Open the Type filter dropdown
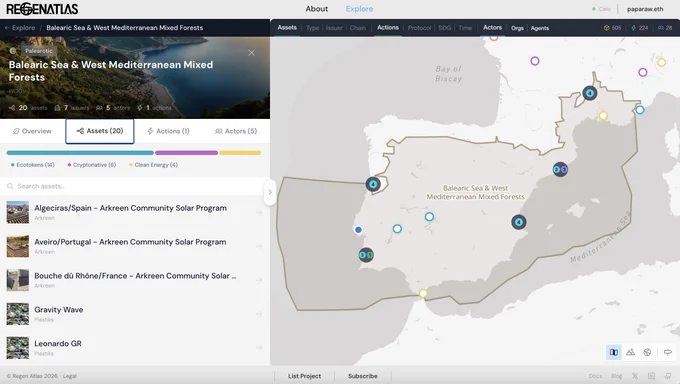 tap(312, 28)
